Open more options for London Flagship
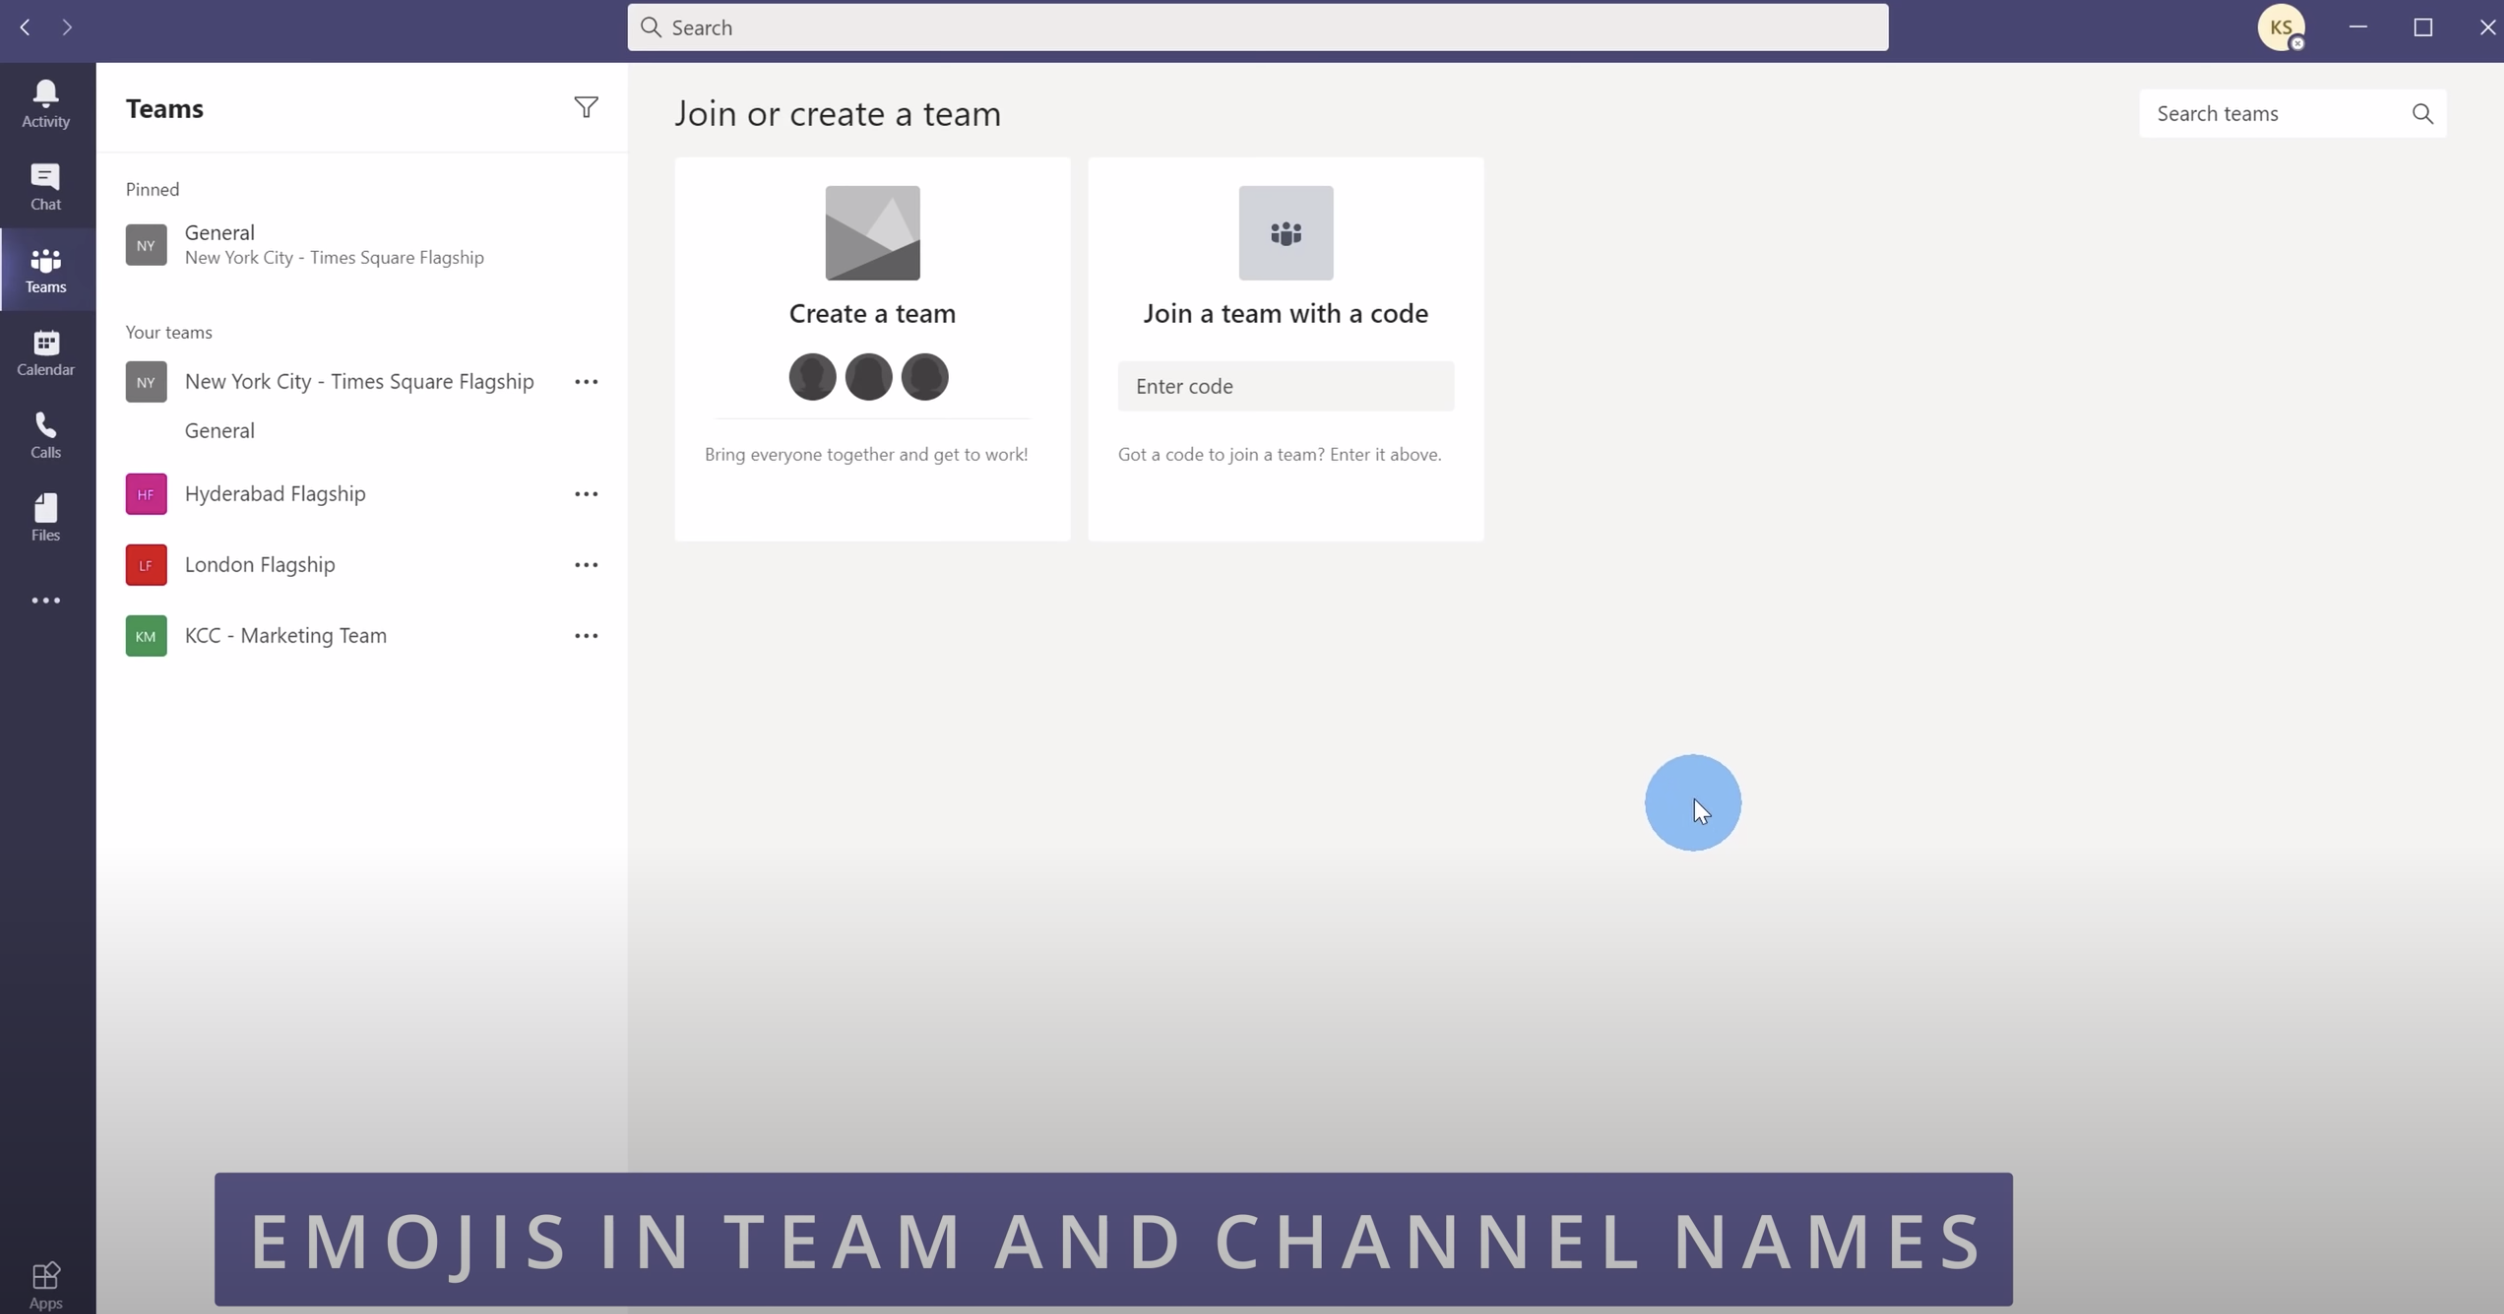2504x1314 pixels. tap(586, 564)
